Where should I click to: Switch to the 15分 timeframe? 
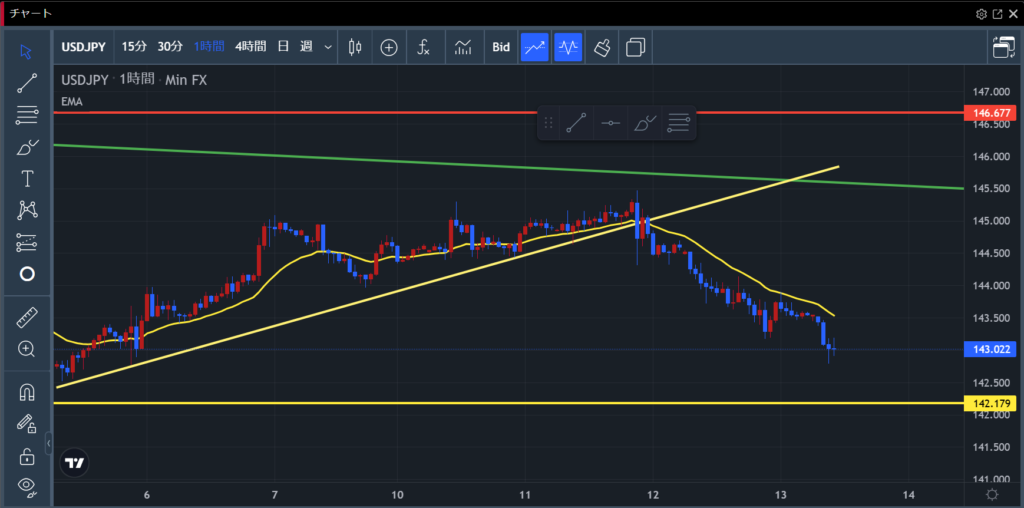pyautogui.click(x=135, y=47)
